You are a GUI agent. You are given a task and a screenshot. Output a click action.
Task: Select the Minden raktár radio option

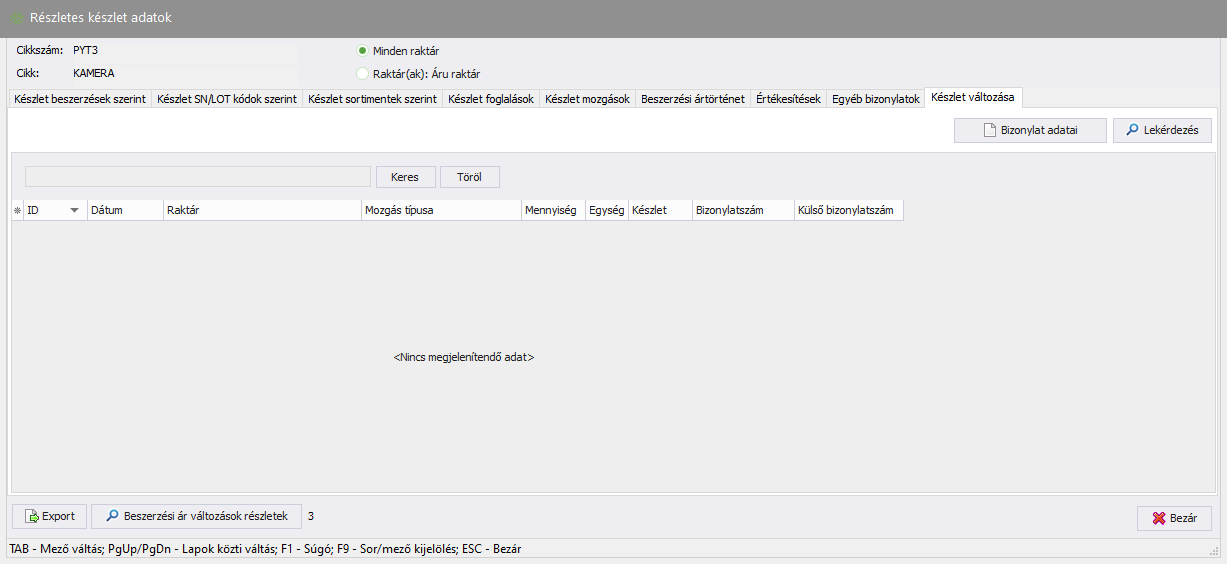[362, 51]
